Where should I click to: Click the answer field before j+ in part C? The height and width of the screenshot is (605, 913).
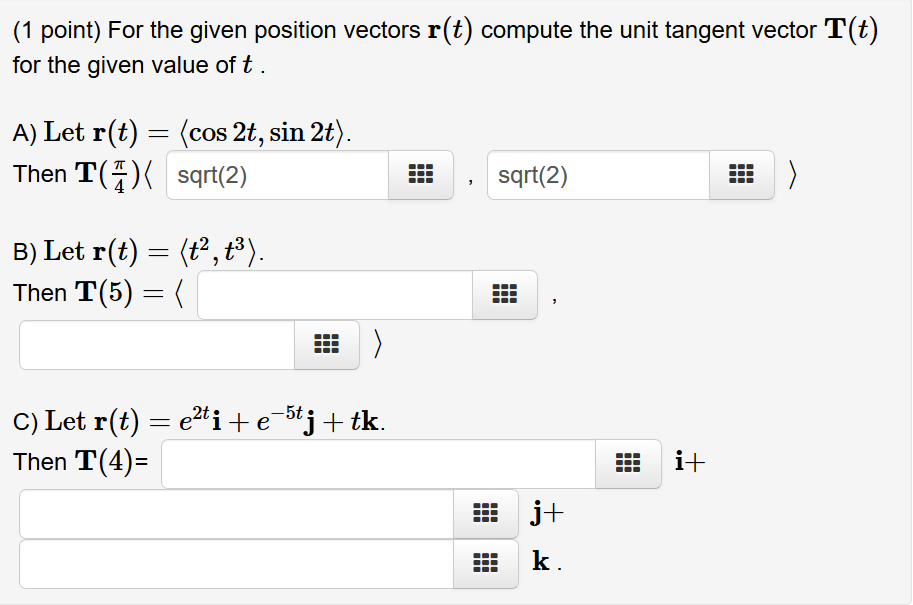point(235,513)
